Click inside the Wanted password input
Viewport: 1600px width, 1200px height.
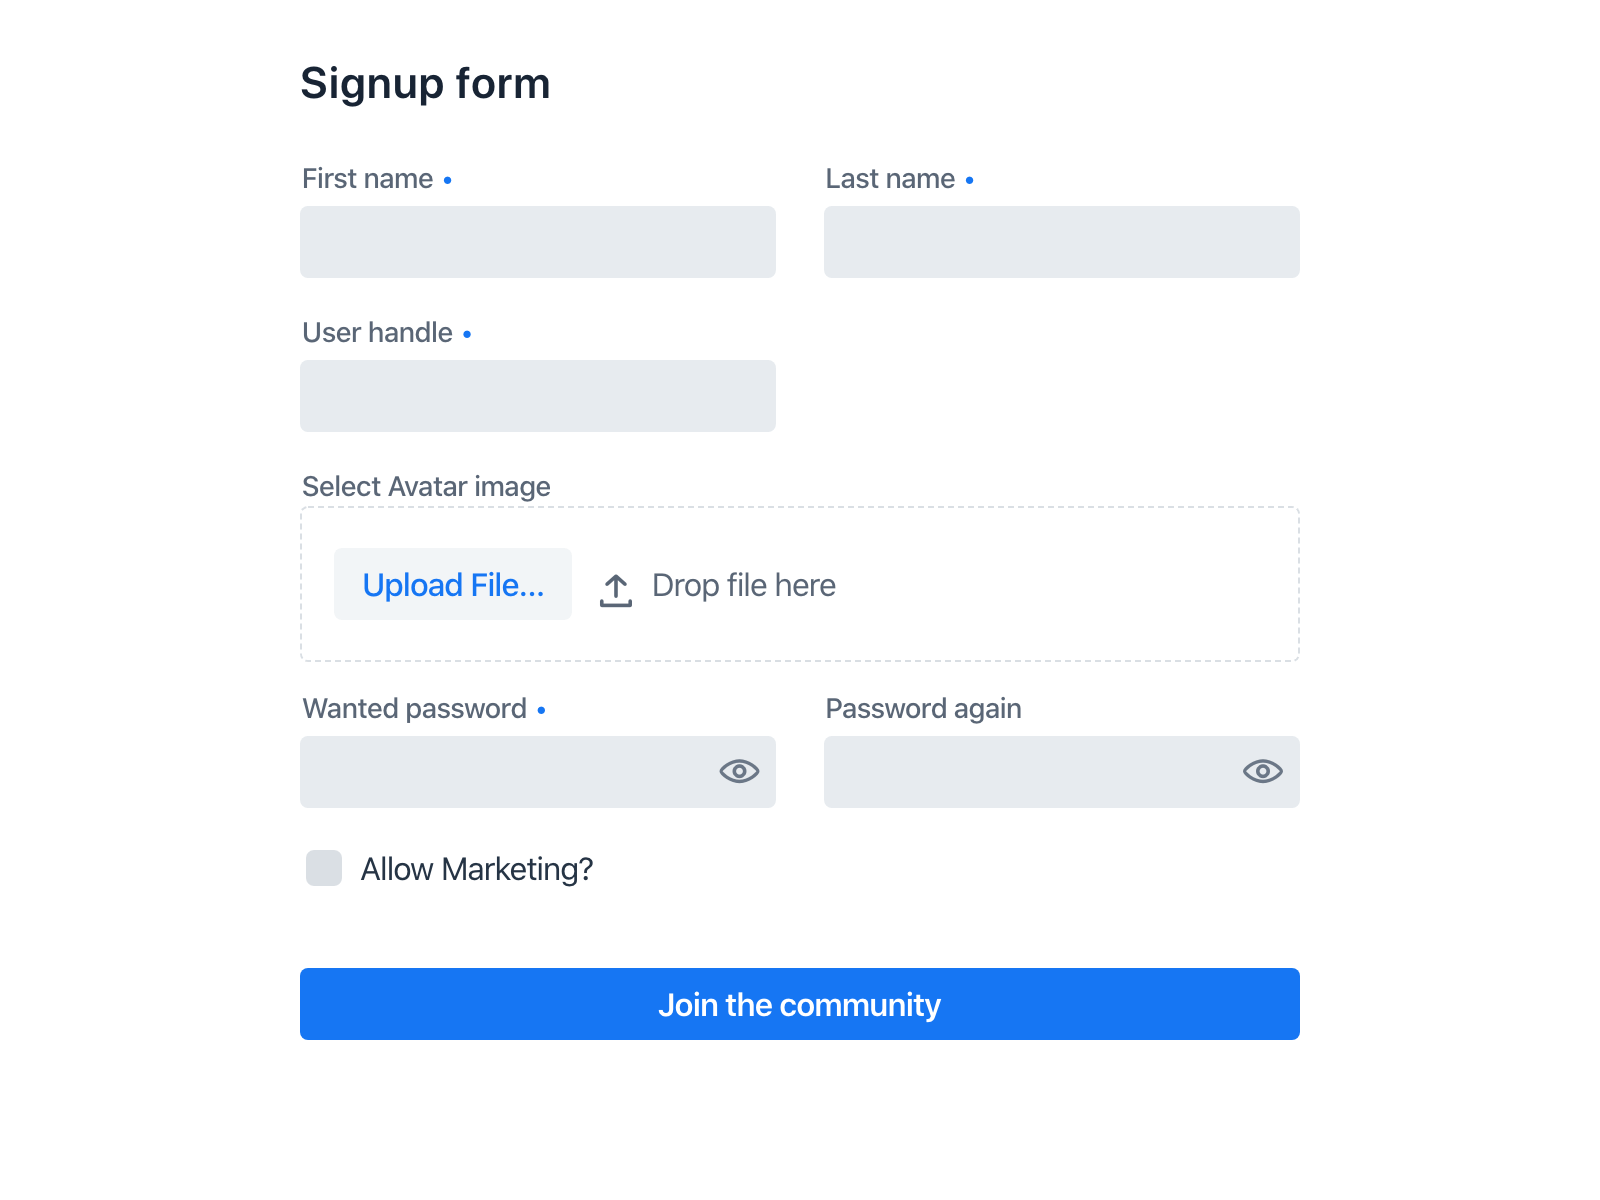(x=500, y=771)
